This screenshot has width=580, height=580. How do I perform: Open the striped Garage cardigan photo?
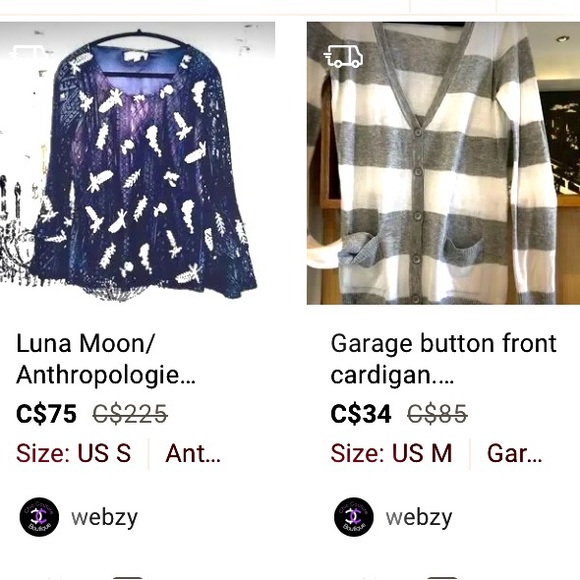point(443,163)
